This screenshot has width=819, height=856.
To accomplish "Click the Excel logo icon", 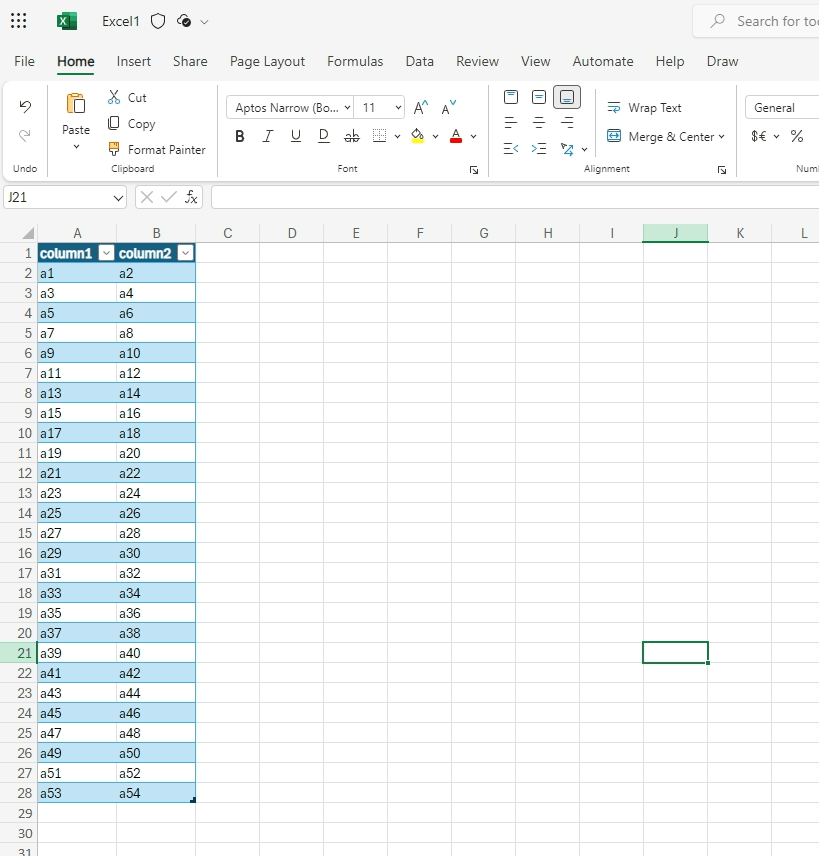I will tap(67, 21).
